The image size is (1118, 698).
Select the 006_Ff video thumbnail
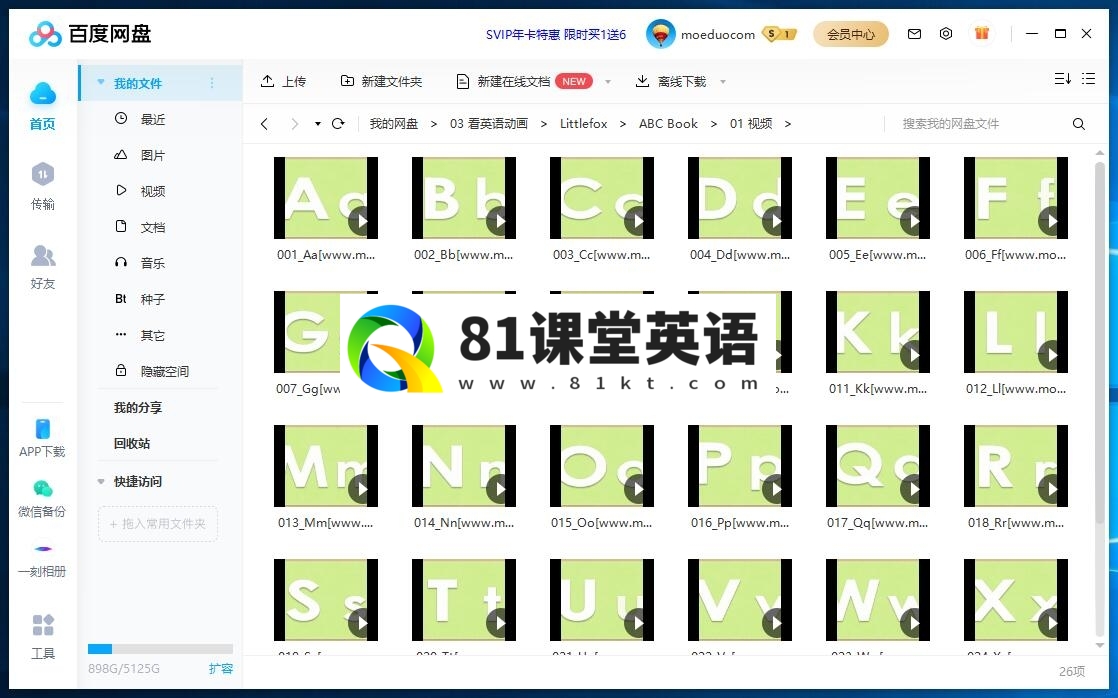pos(1015,198)
